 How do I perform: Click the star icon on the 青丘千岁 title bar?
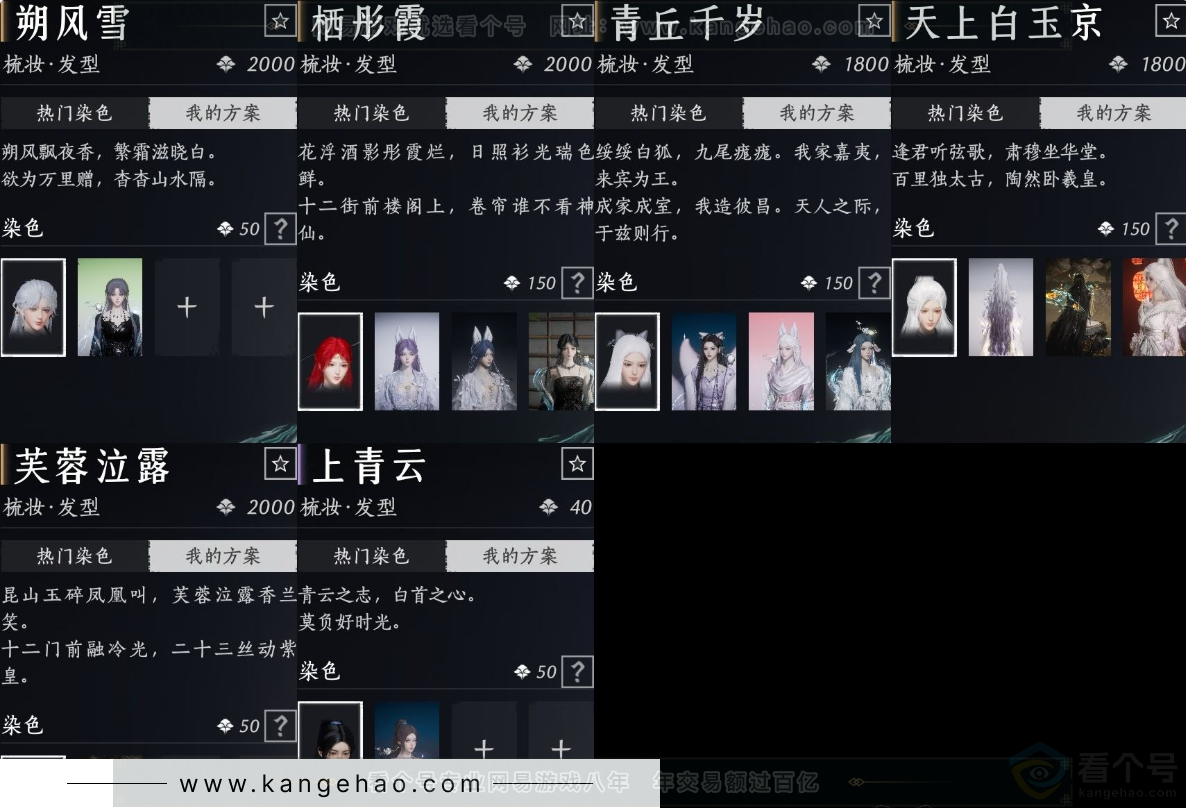point(872,19)
